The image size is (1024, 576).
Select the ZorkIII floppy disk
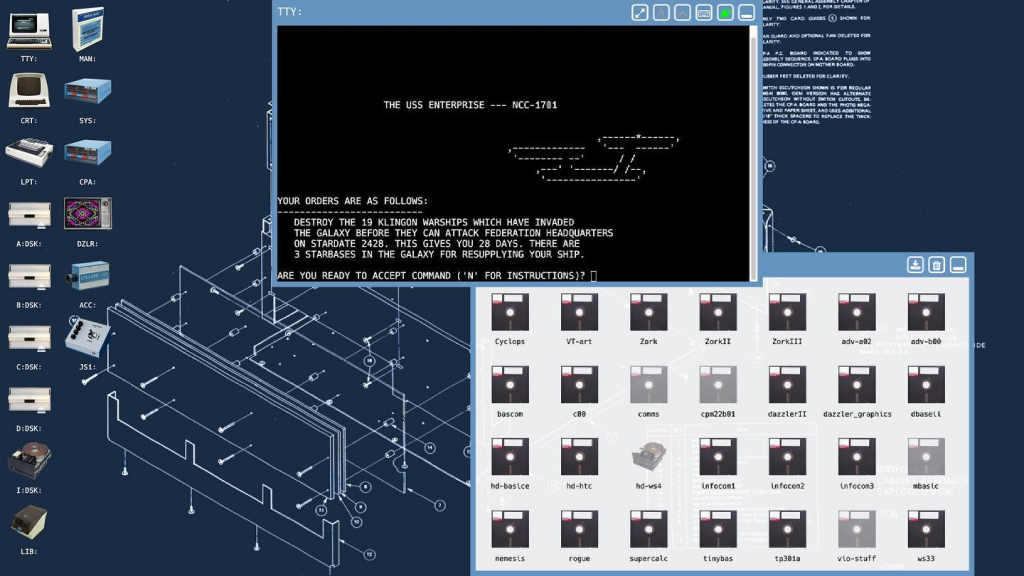click(787, 312)
